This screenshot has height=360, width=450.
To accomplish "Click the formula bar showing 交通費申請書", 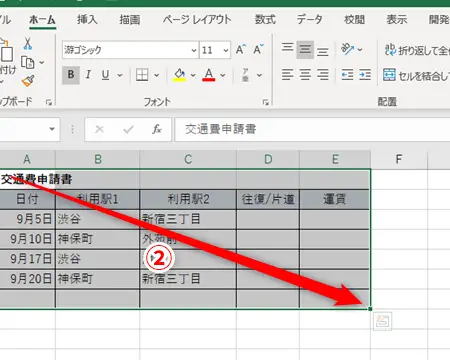I will 312,129.
